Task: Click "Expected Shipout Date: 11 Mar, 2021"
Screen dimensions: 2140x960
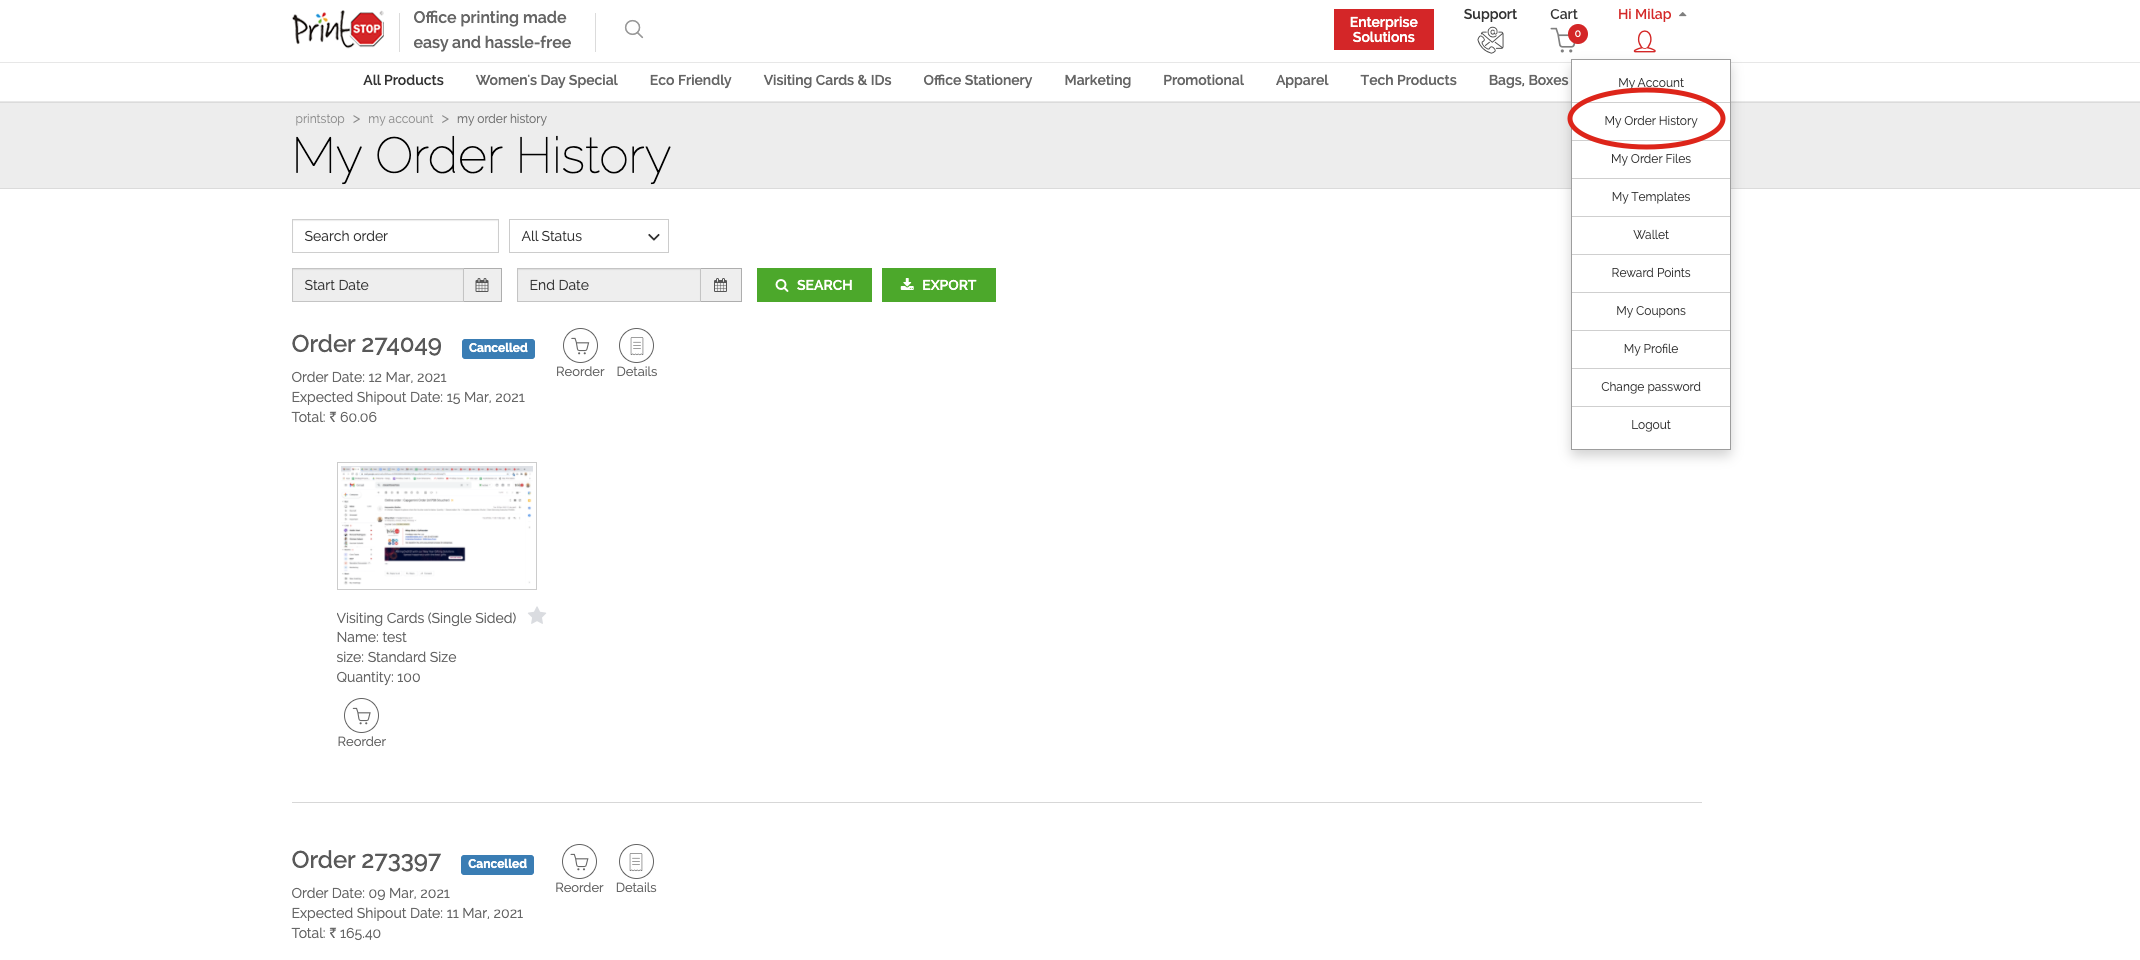Action: coord(407,913)
